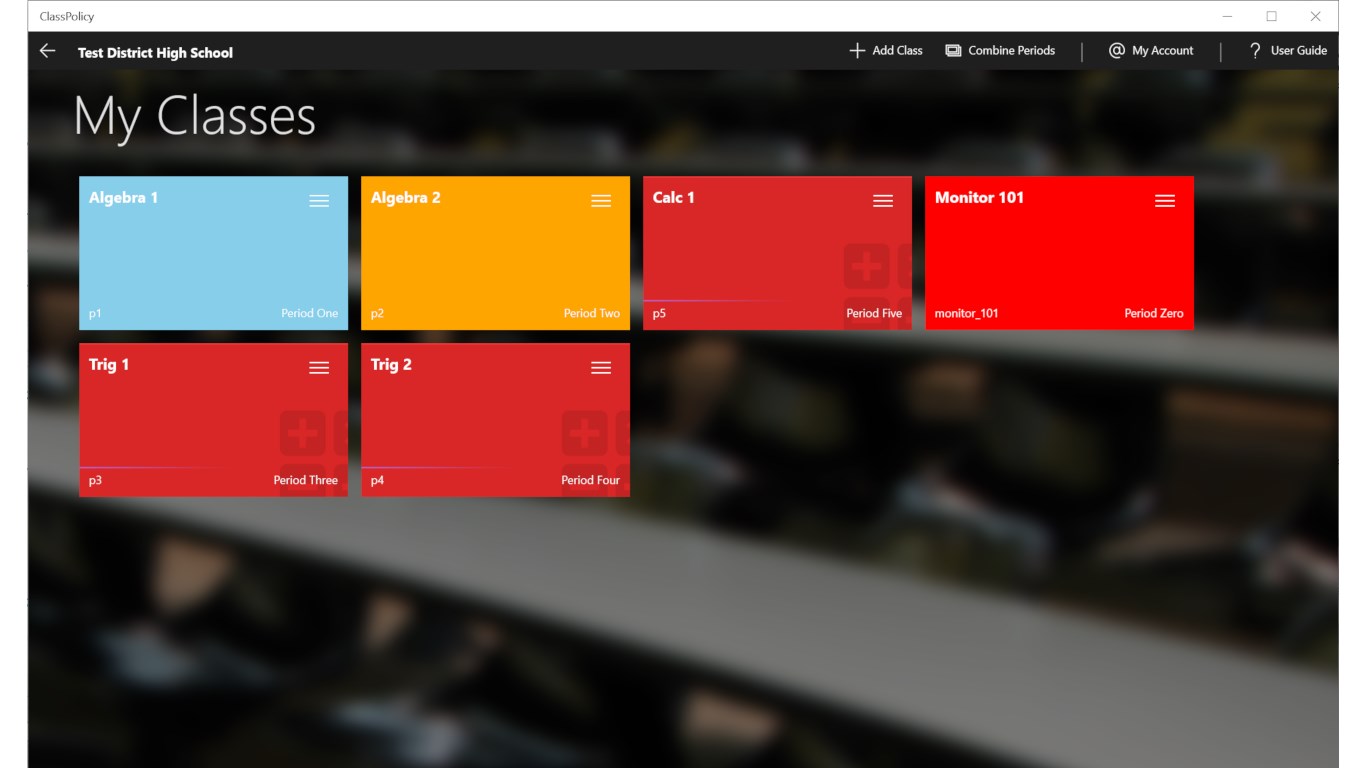Open Algebra 1 hamburger menu
The width and height of the screenshot is (1366, 768).
tap(319, 201)
